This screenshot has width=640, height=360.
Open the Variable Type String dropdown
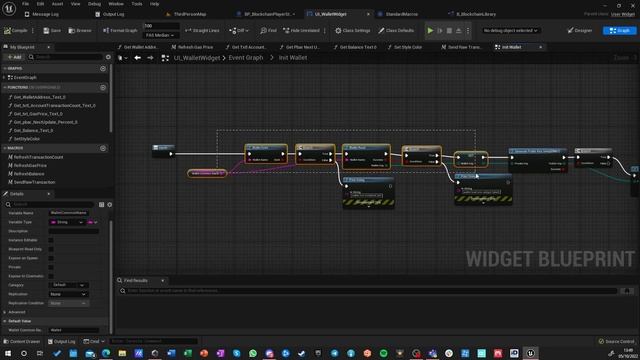tap(67, 222)
